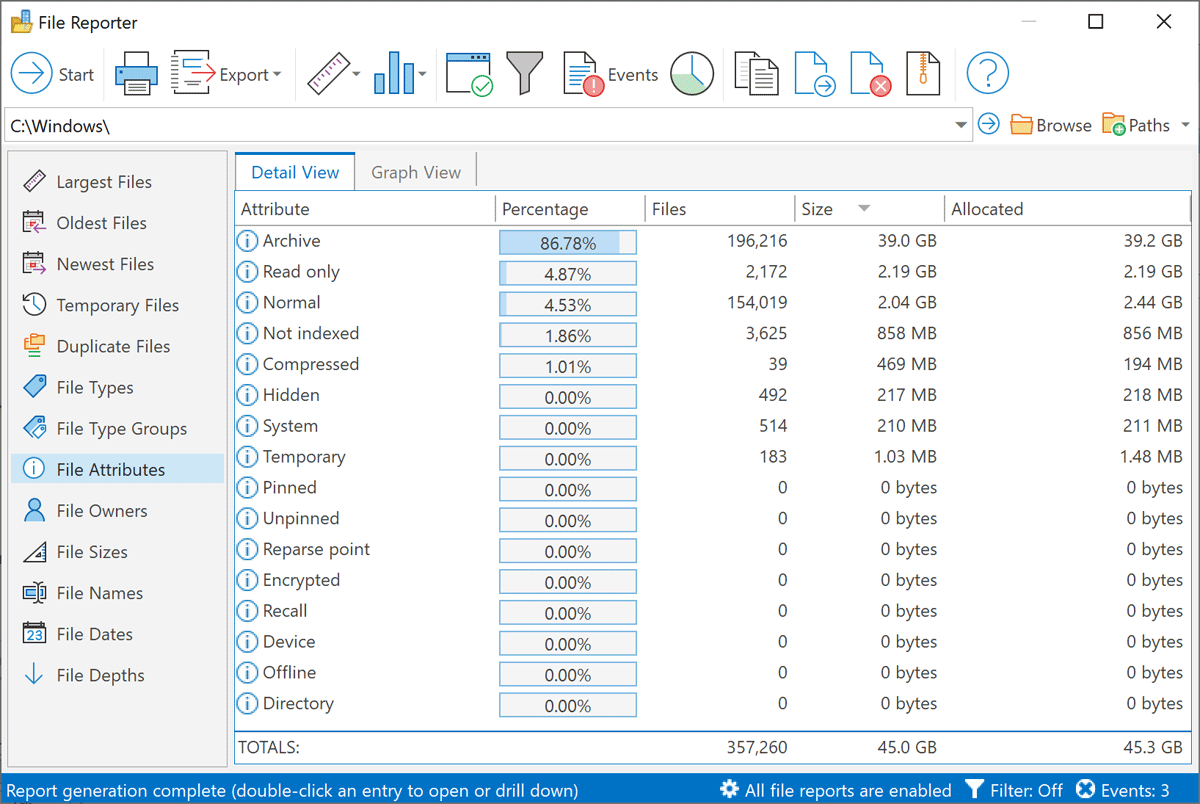This screenshot has height=804, width=1200.
Task: Click the help question mark icon
Action: coord(987,74)
